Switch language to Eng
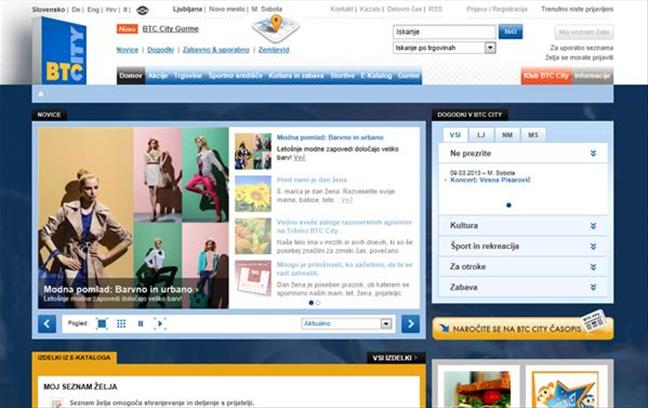Viewport: 648px width, 408px height. (x=93, y=9)
